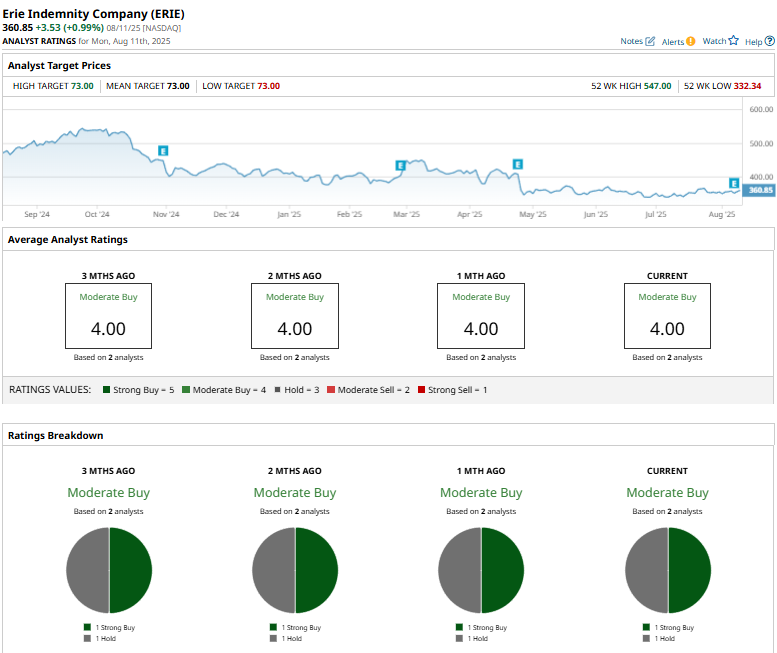777x653 pixels.
Task: Click the 3 MTHS AGO rating box 4.00
Action: (109, 316)
